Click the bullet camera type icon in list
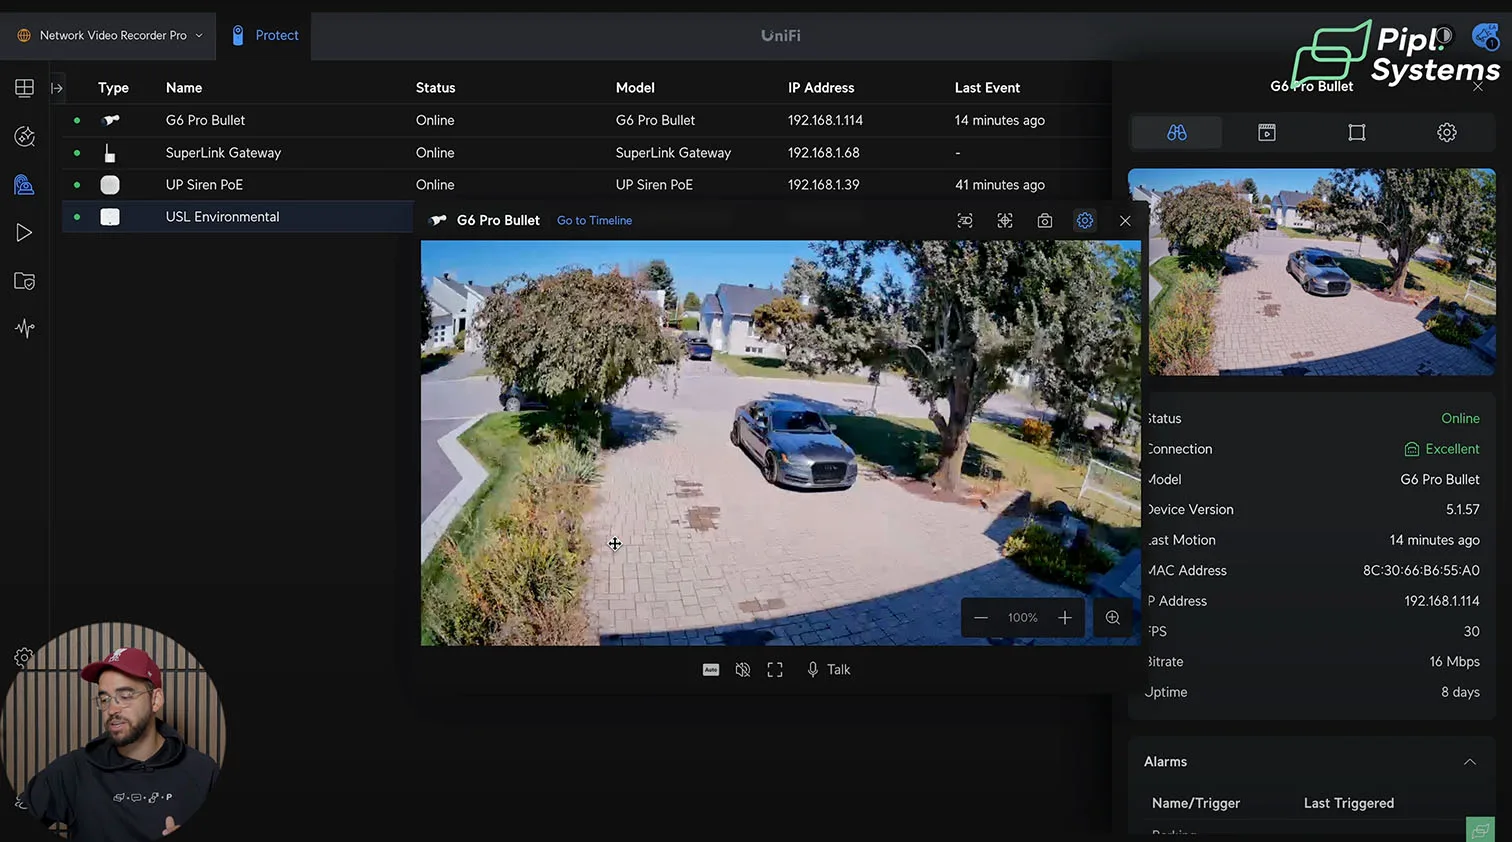Image resolution: width=1512 pixels, height=842 pixels. click(x=111, y=120)
